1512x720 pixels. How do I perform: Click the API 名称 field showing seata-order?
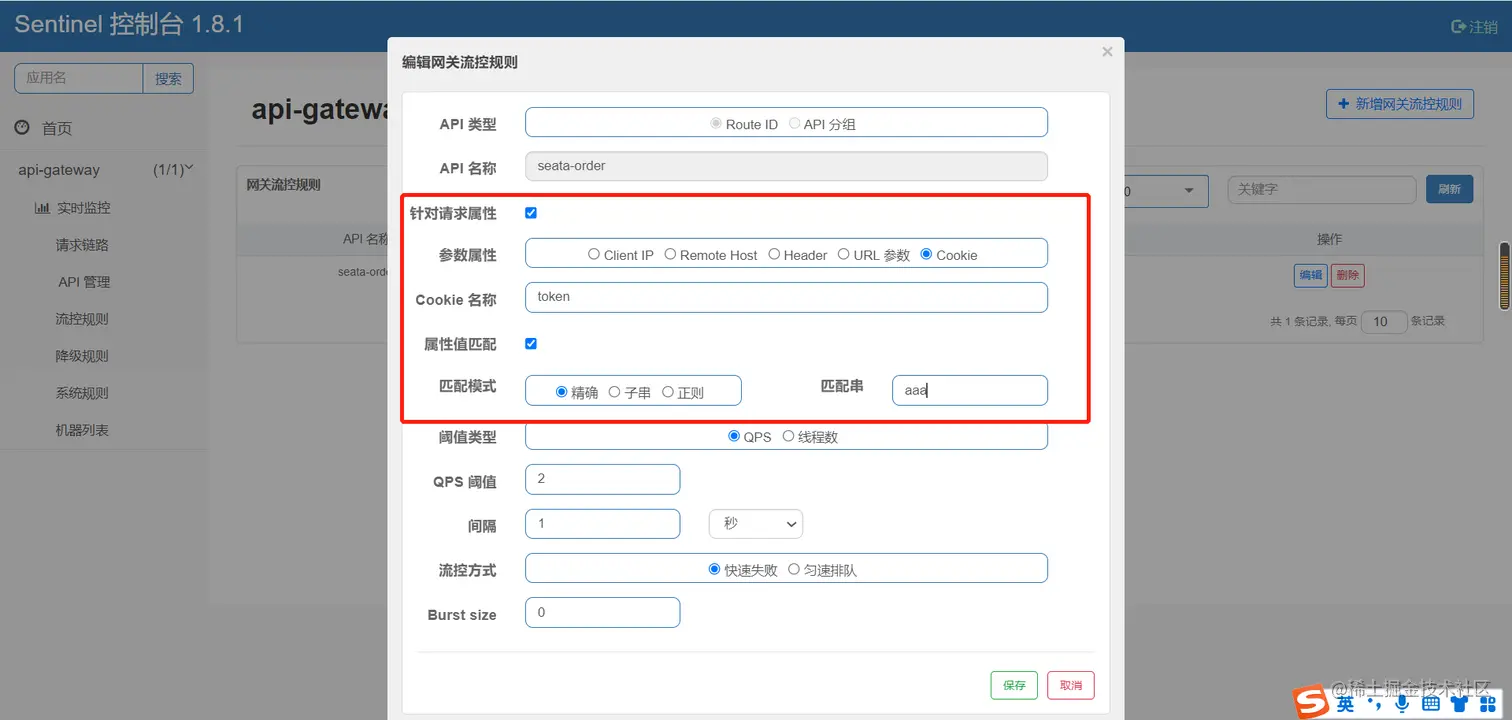point(786,166)
